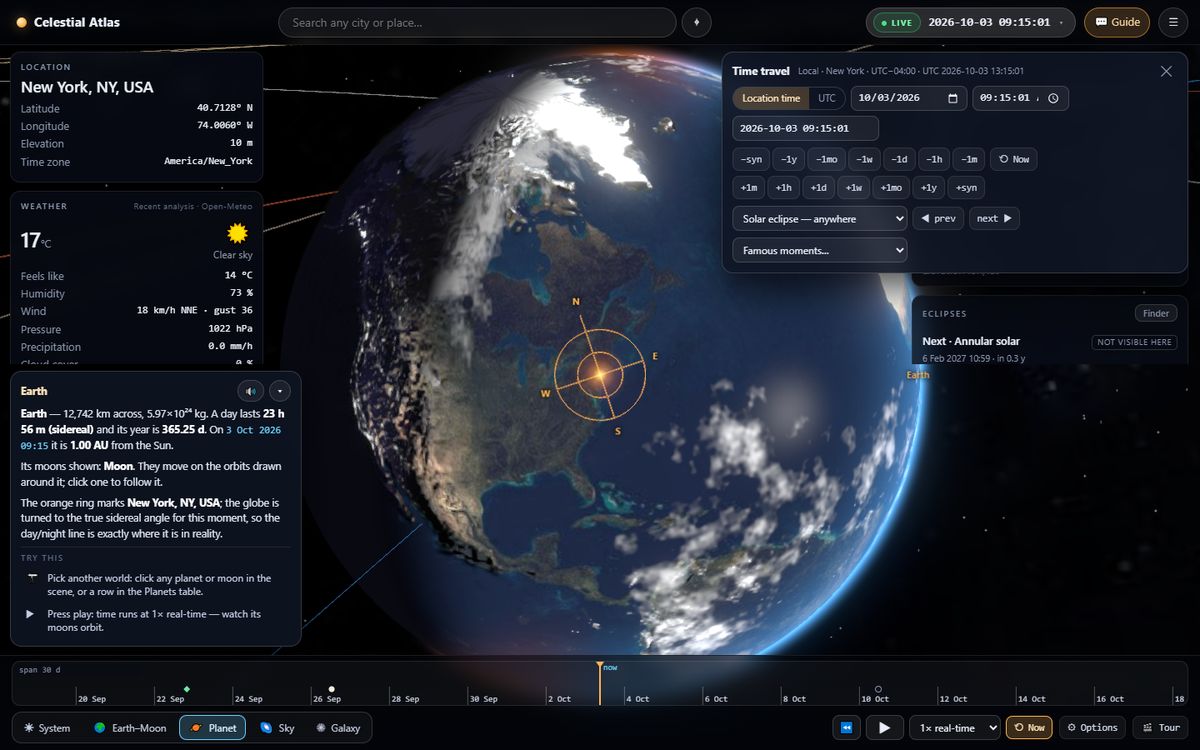The width and height of the screenshot is (1200, 750).
Task: Open the calendar date picker icon
Action: point(952,98)
